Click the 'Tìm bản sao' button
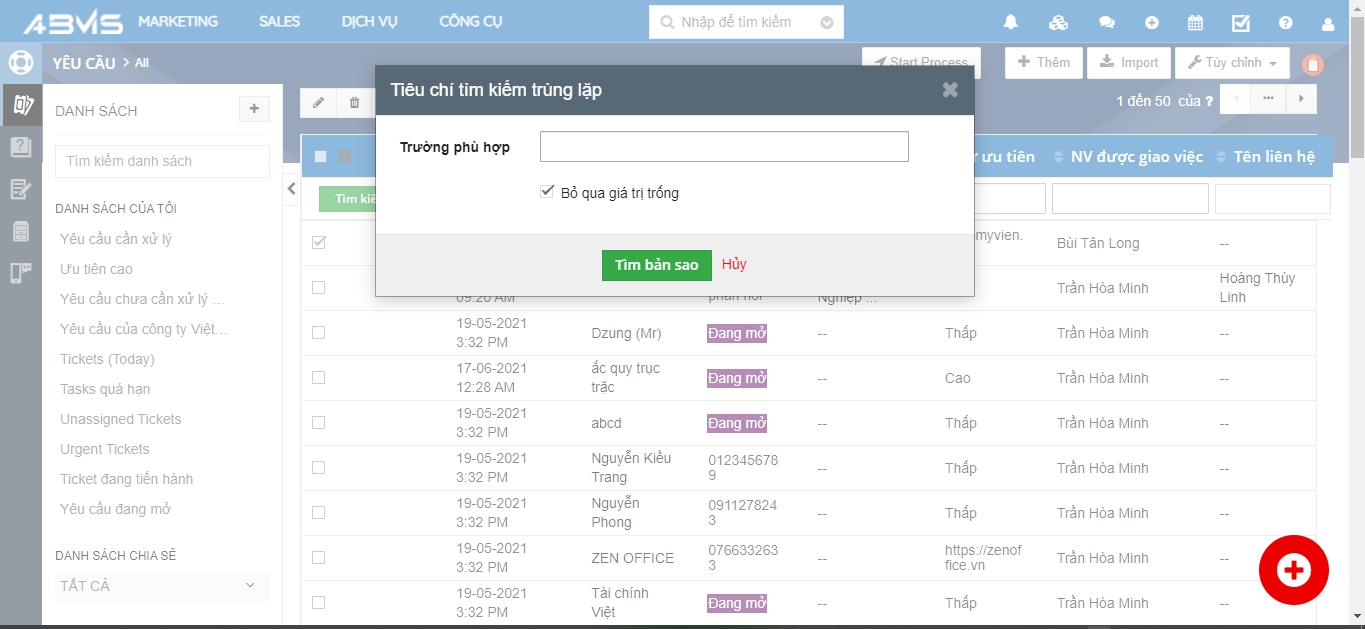 click(x=656, y=265)
